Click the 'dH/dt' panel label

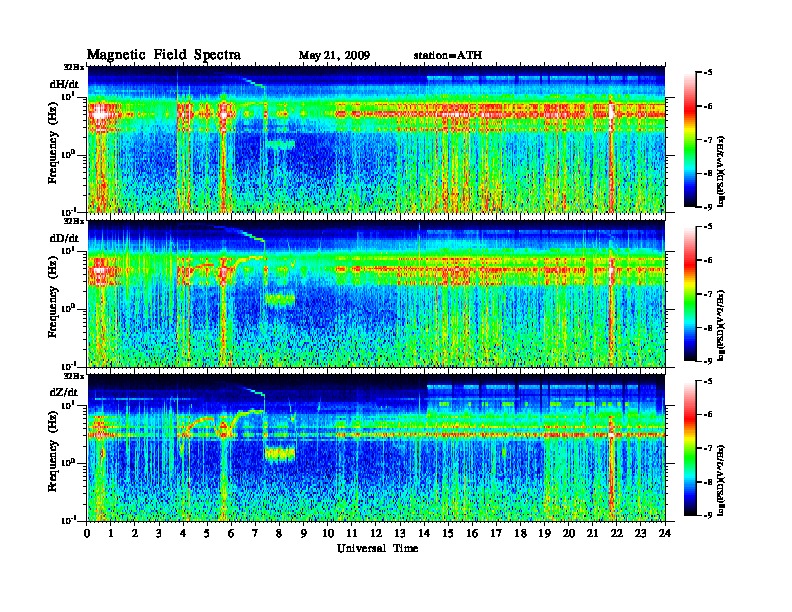[64, 84]
